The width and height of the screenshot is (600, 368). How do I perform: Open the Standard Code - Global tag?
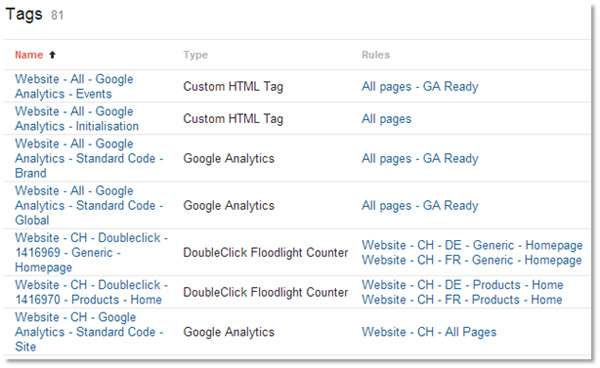[x=89, y=205]
